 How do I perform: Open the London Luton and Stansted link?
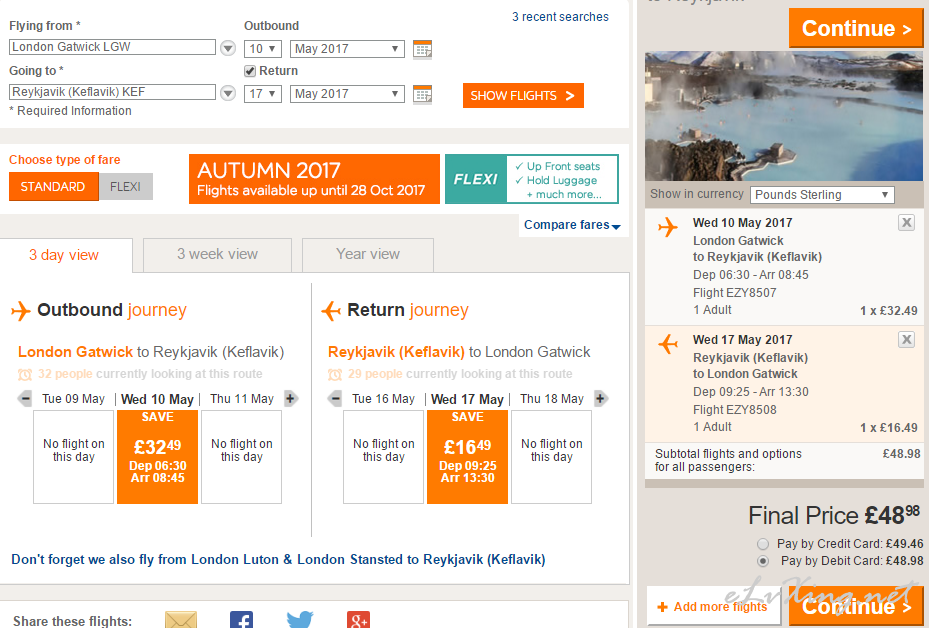point(278,559)
